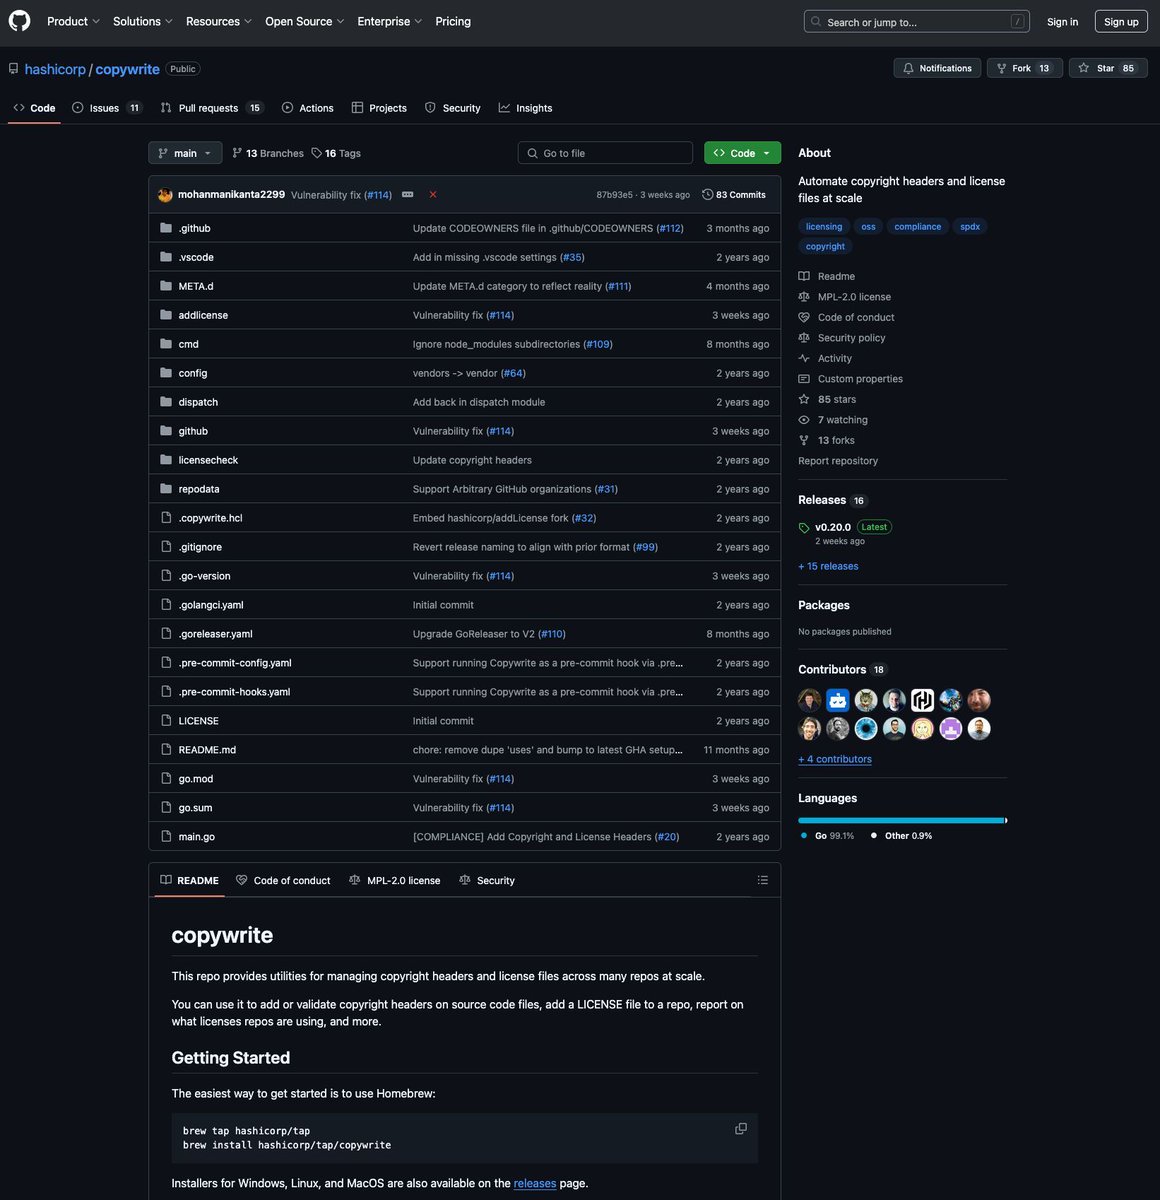Switch to the Issues tab

pos(106,108)
